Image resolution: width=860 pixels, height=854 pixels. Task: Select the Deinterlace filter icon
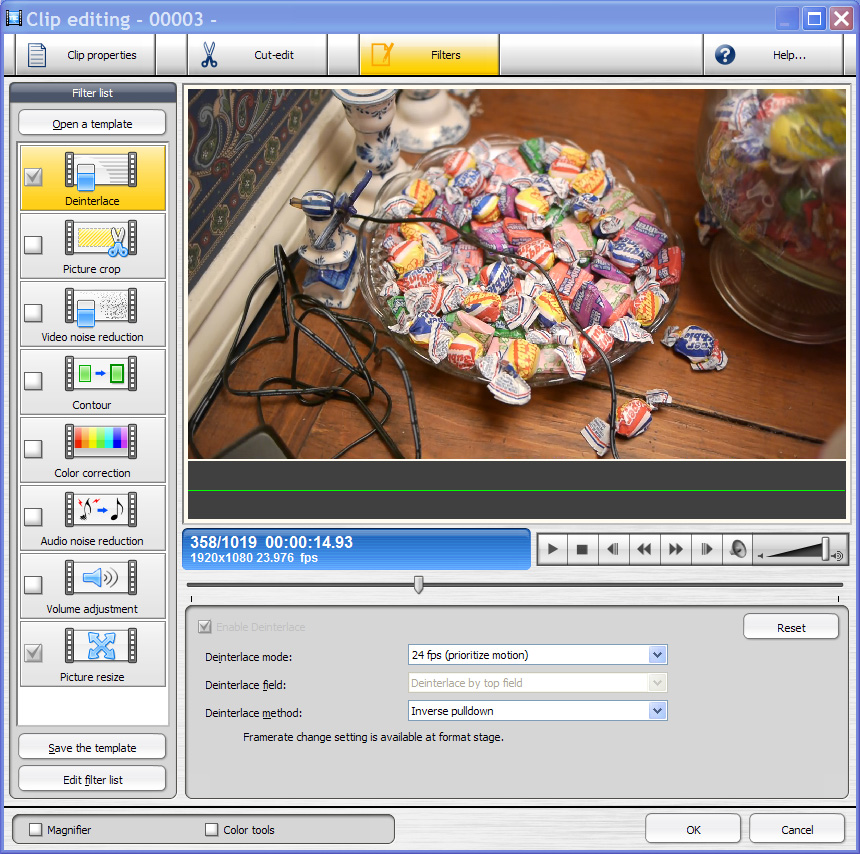pos(101,171)
